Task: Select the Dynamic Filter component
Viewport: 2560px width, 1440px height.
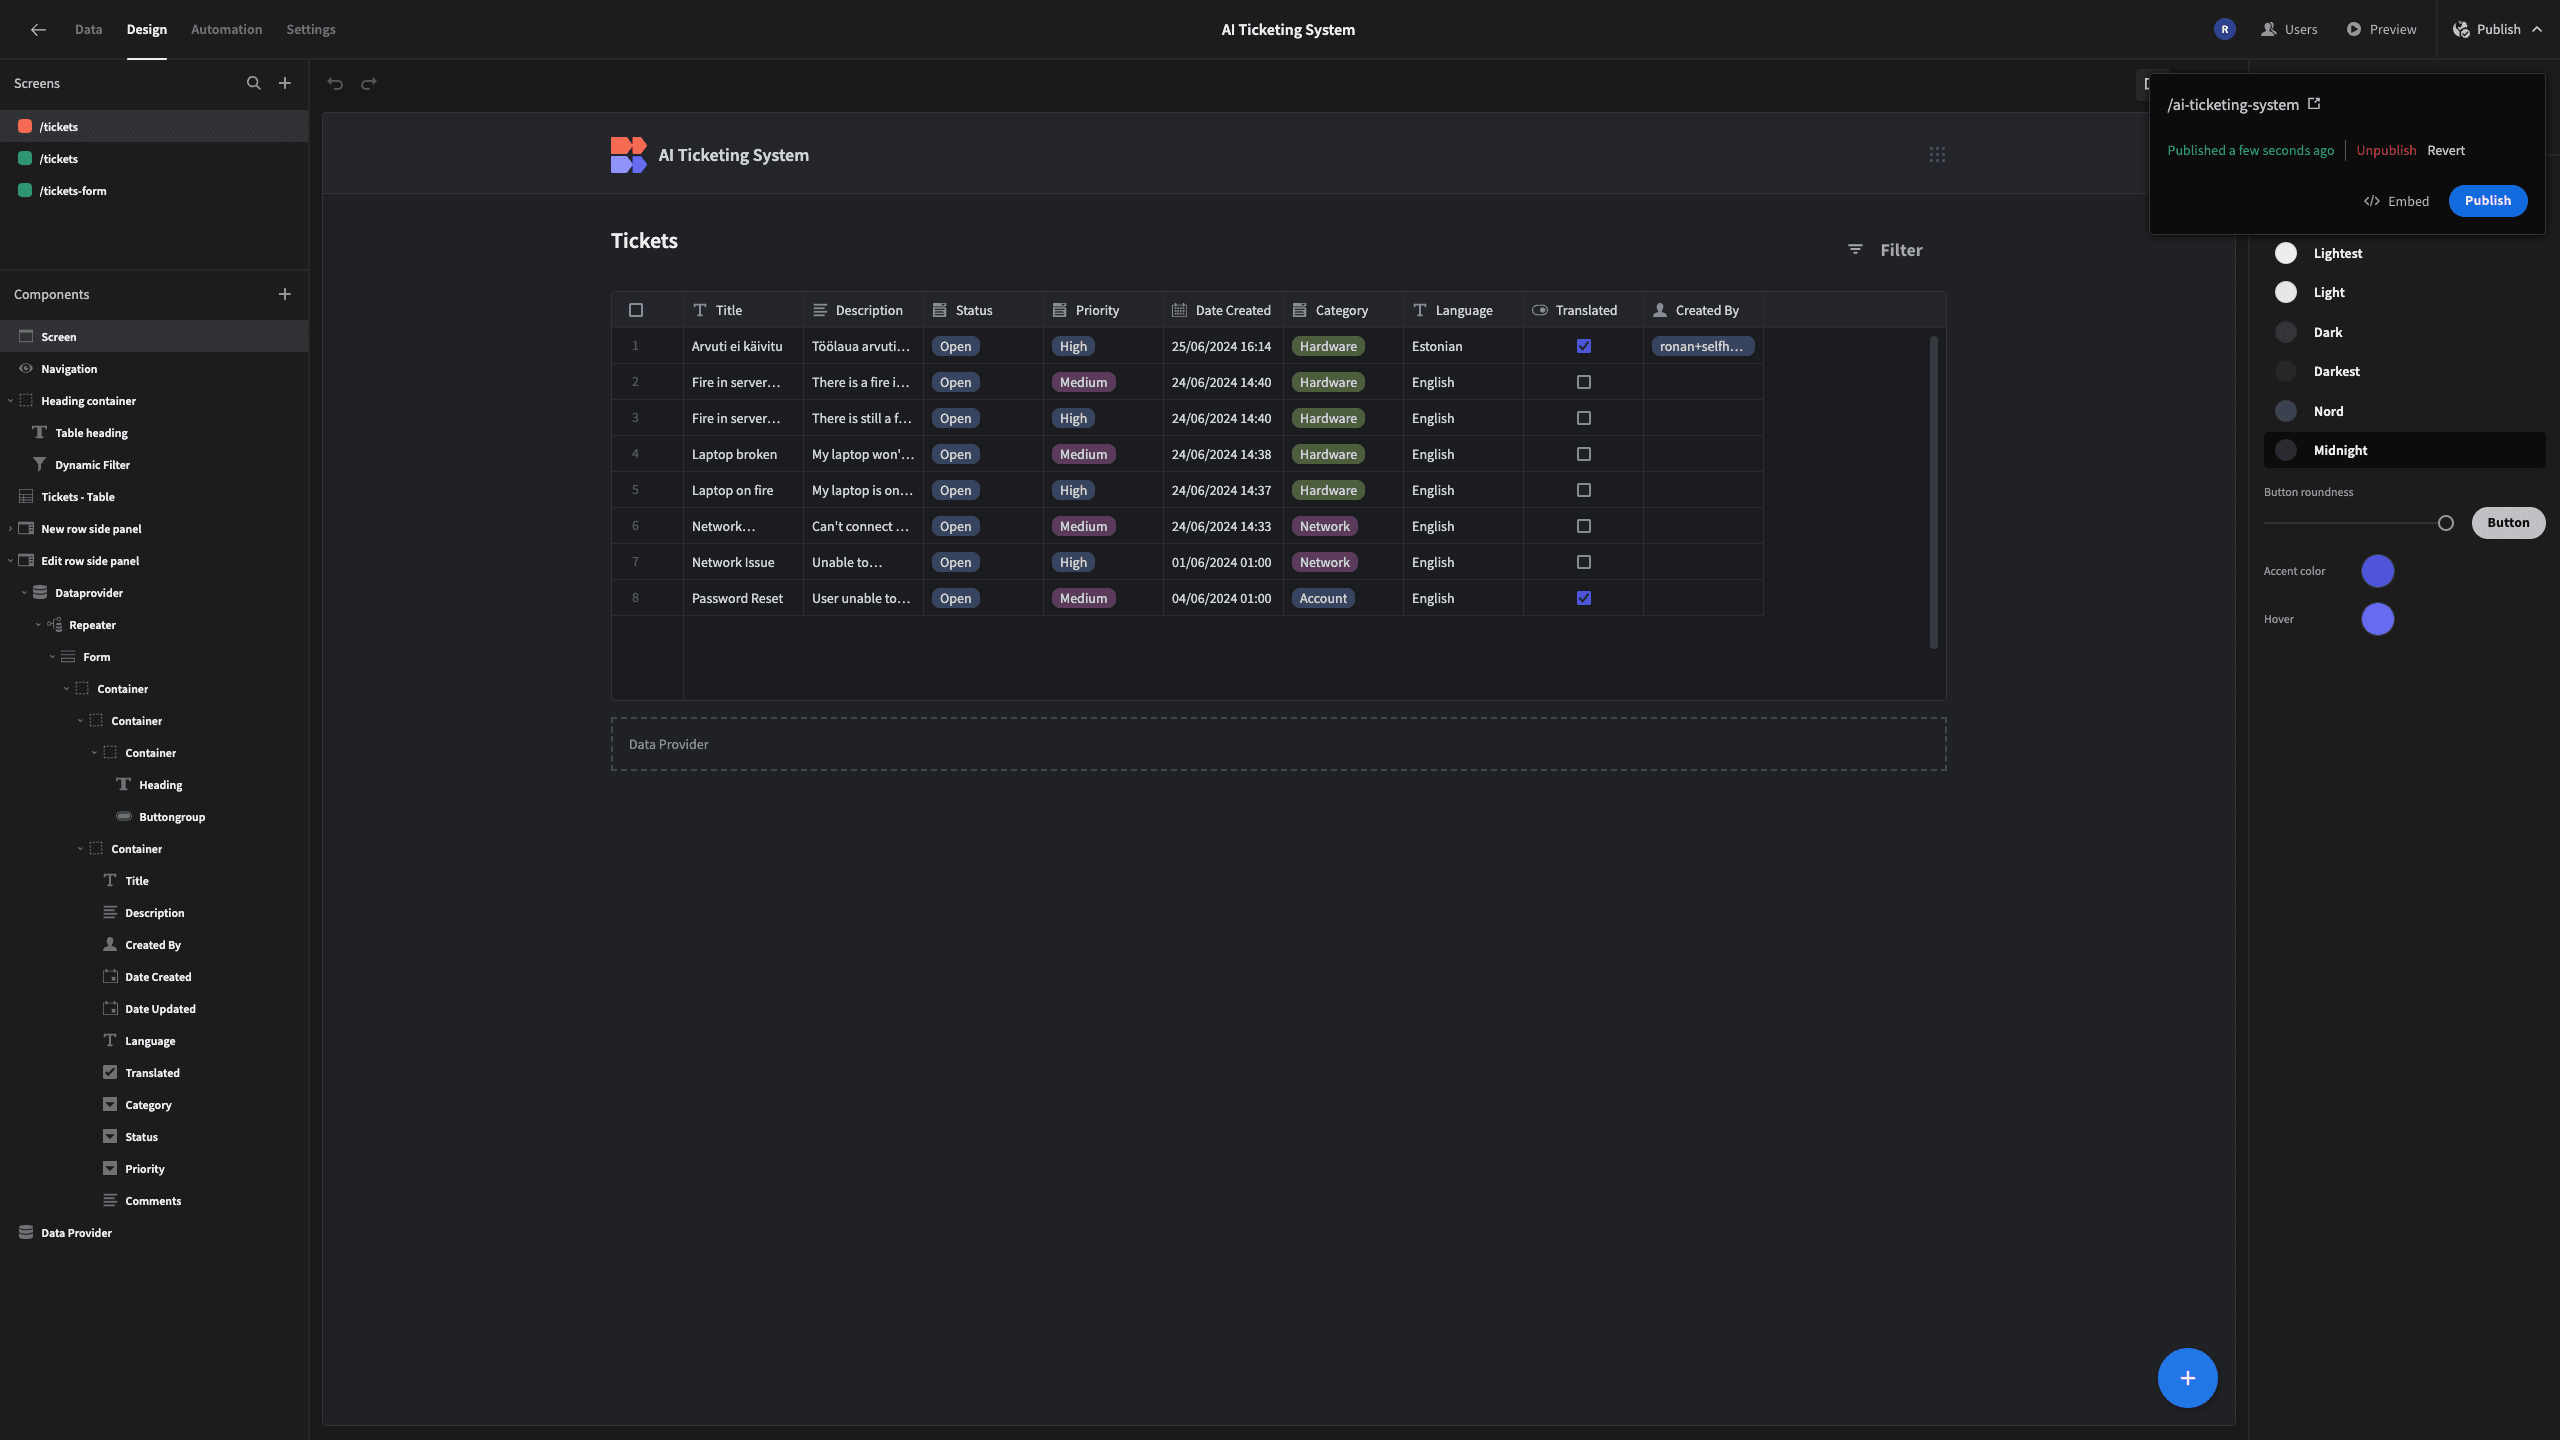Action: 92,465
